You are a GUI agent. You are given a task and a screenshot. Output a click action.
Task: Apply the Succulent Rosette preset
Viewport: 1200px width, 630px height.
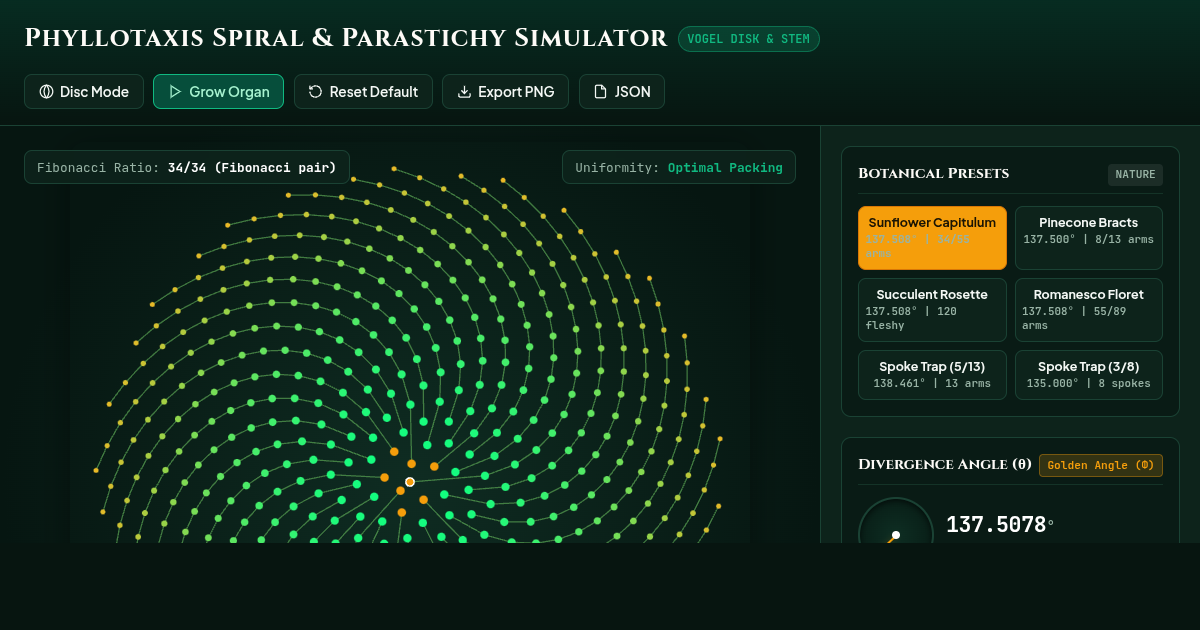tap(932, 310)
